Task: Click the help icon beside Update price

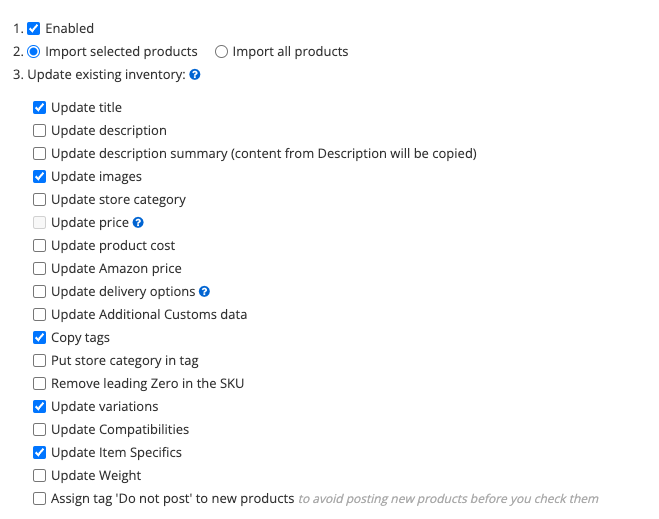Action: click(138, 223)
